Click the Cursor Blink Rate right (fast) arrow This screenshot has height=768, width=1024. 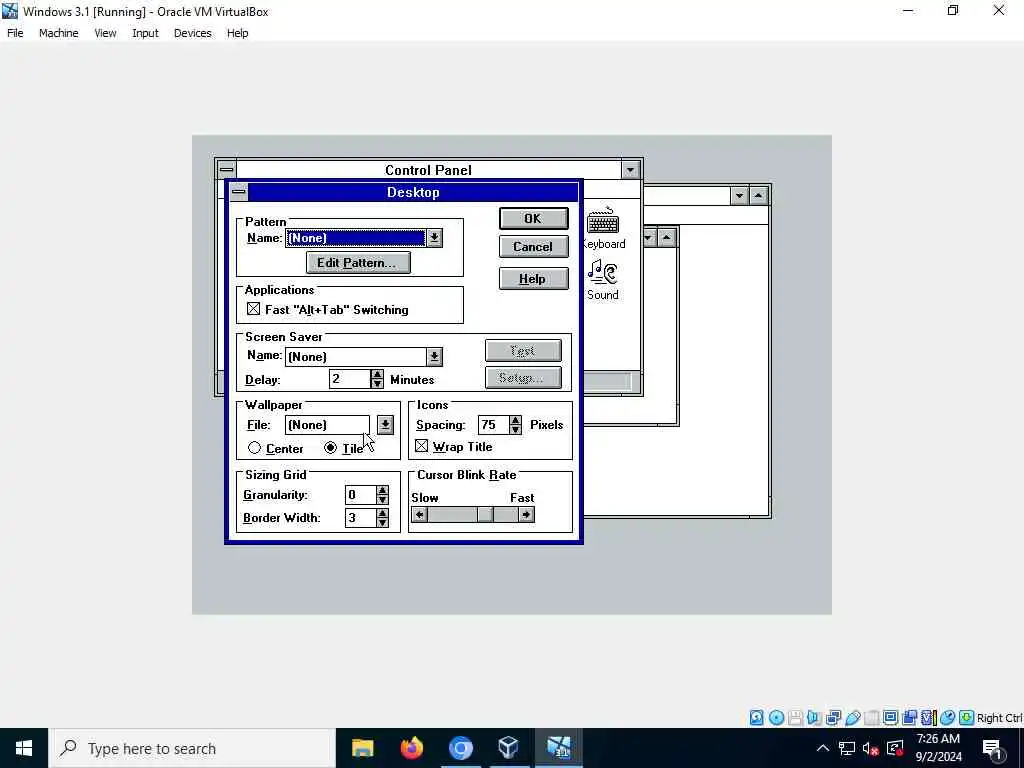[526, 515]
